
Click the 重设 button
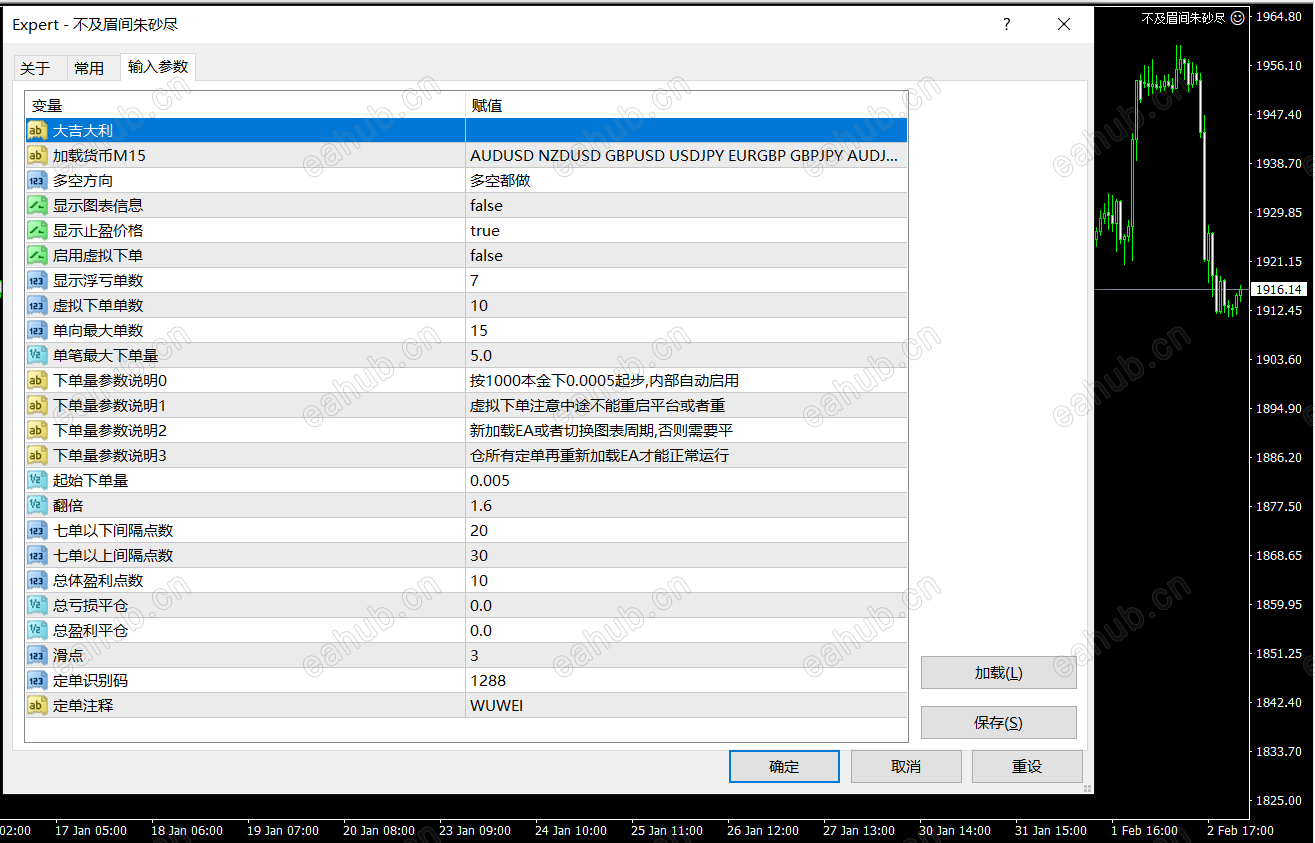coord(1027,767)
